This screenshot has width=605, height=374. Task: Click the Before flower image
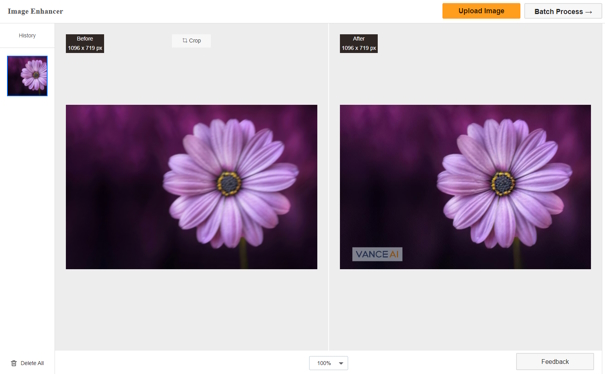(x=191, y=187)
